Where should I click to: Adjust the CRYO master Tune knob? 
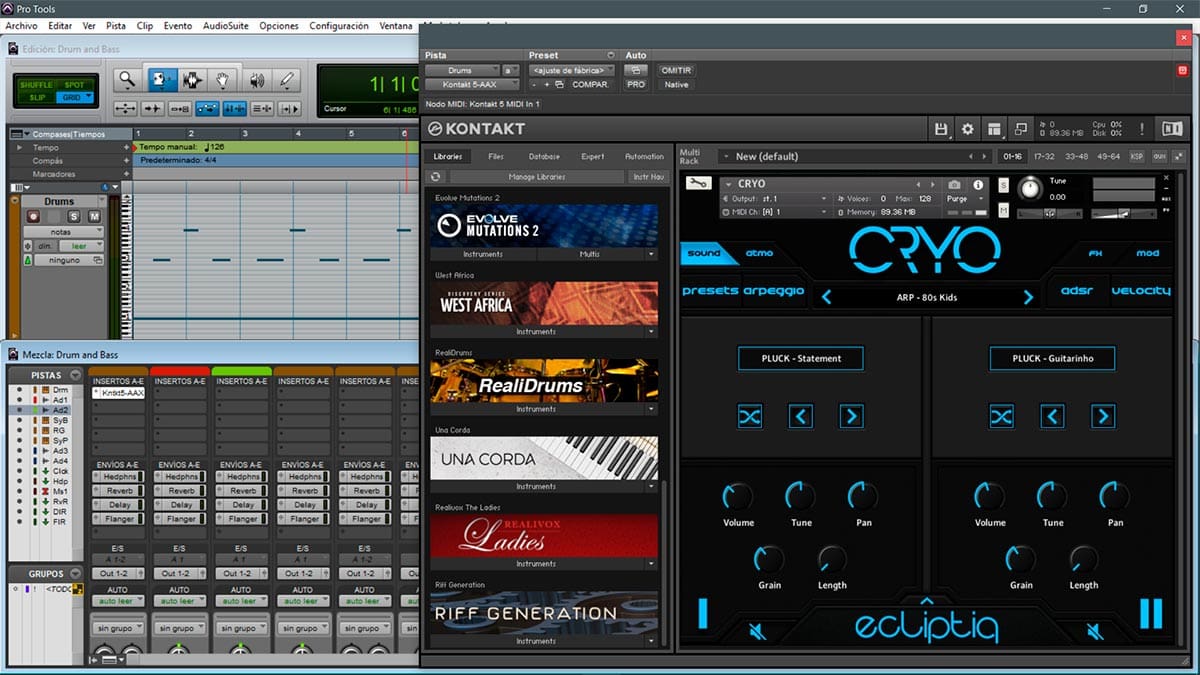[x=1029, y=188]
